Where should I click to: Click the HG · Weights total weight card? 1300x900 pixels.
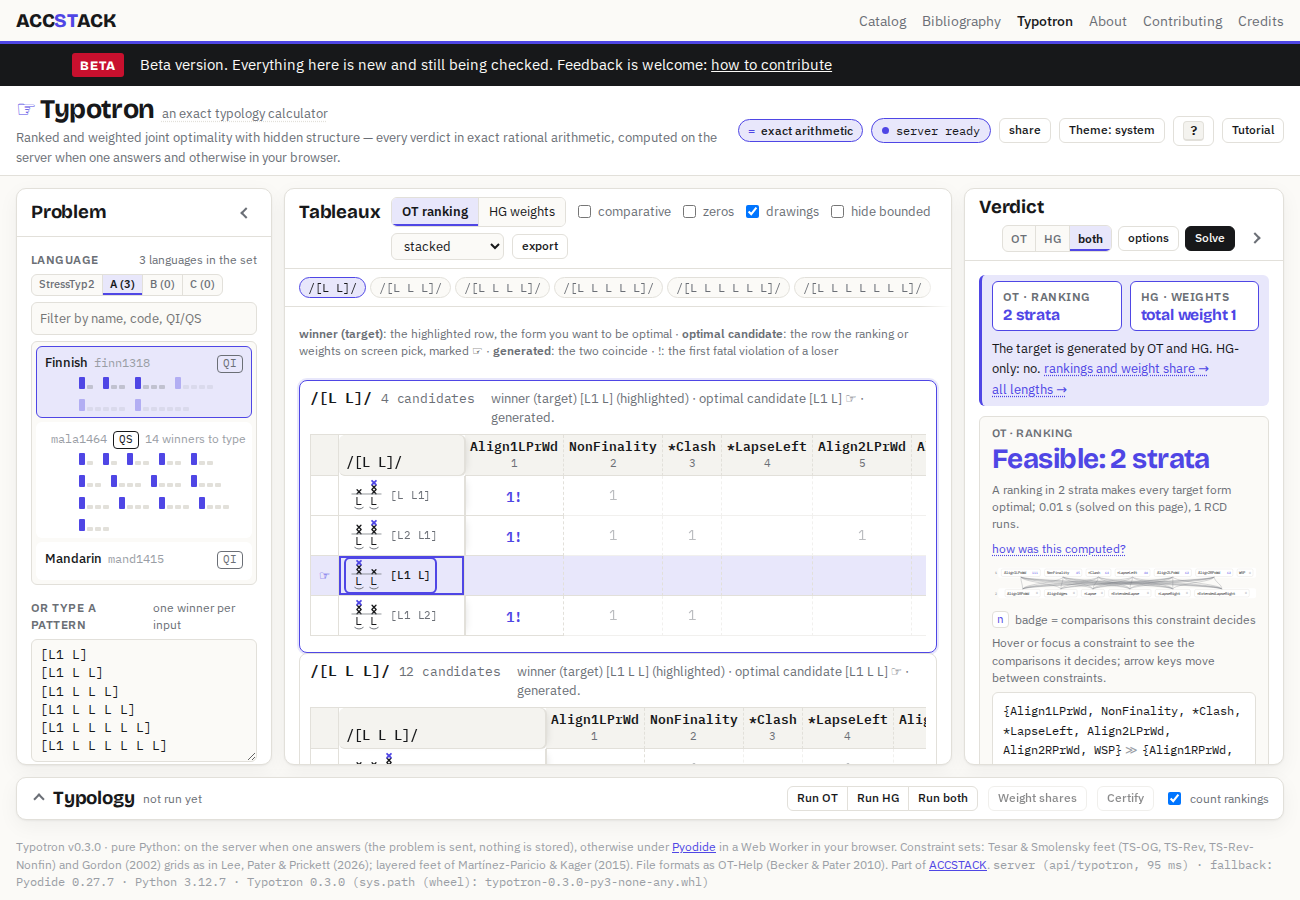tap(1194, 306)
